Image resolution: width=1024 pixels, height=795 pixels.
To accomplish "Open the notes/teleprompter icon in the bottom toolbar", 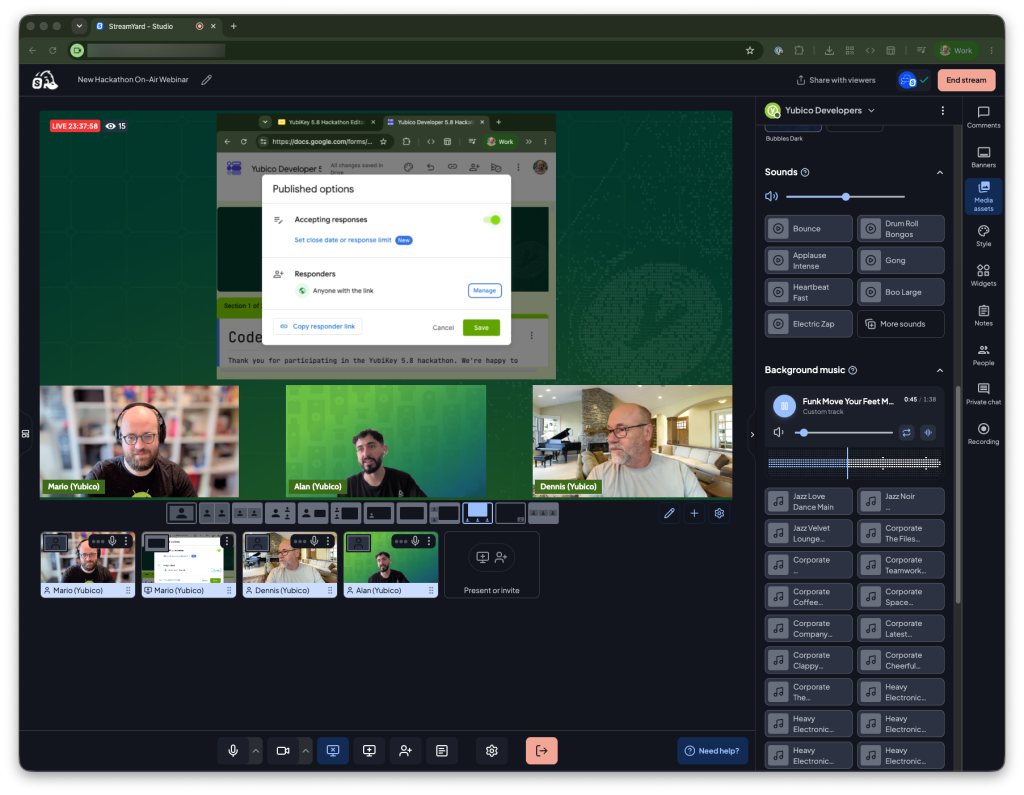I will pyautogui.click(x=442, y=751).
